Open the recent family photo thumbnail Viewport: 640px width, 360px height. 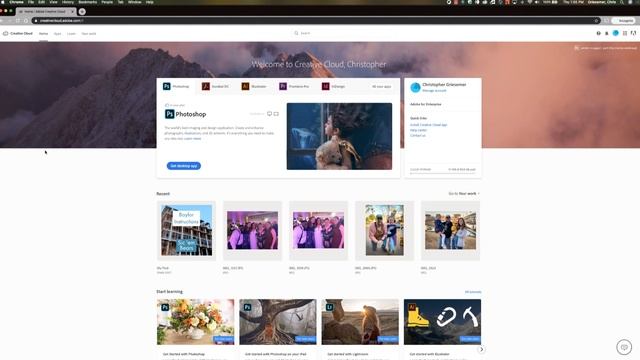450,231
